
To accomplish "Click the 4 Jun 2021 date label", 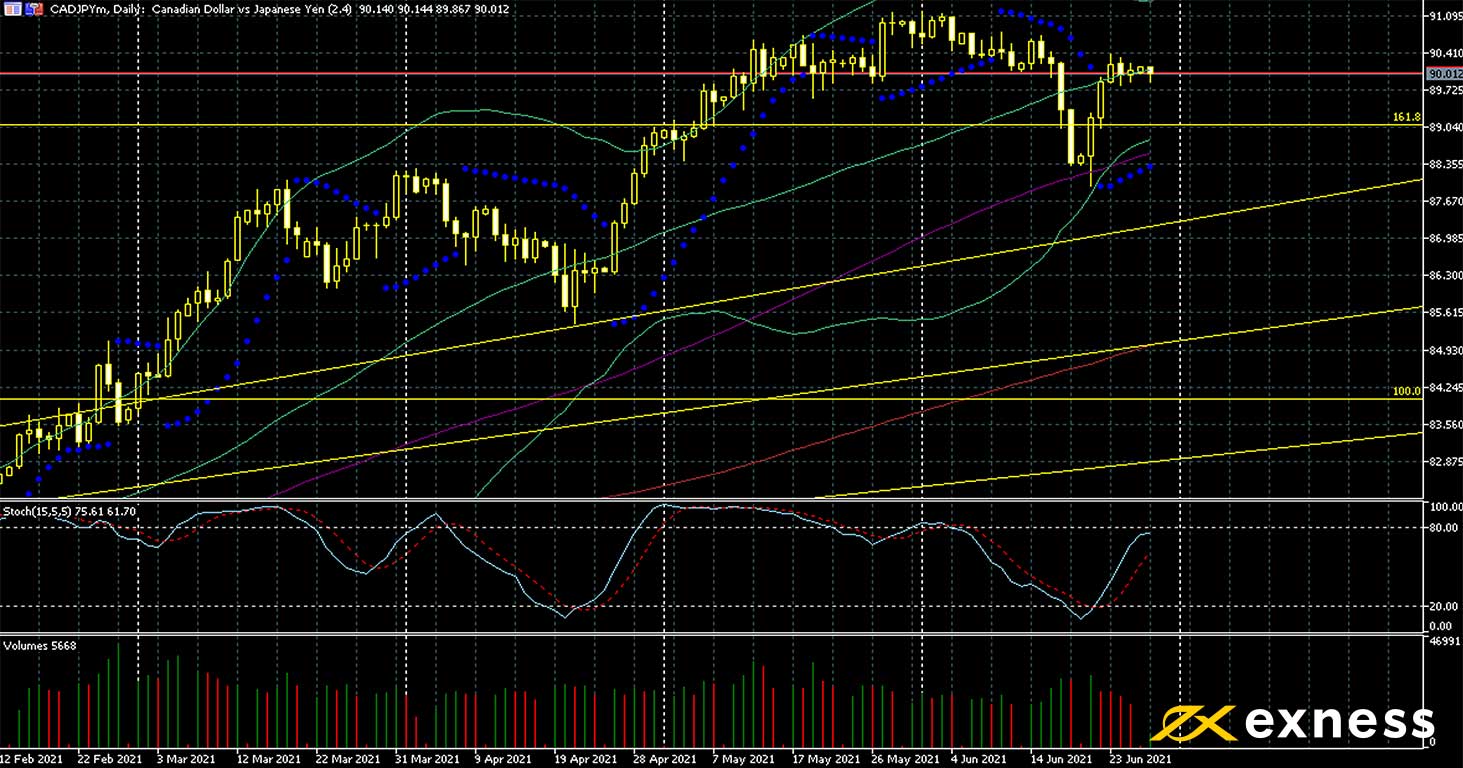I will pos(981,759).
